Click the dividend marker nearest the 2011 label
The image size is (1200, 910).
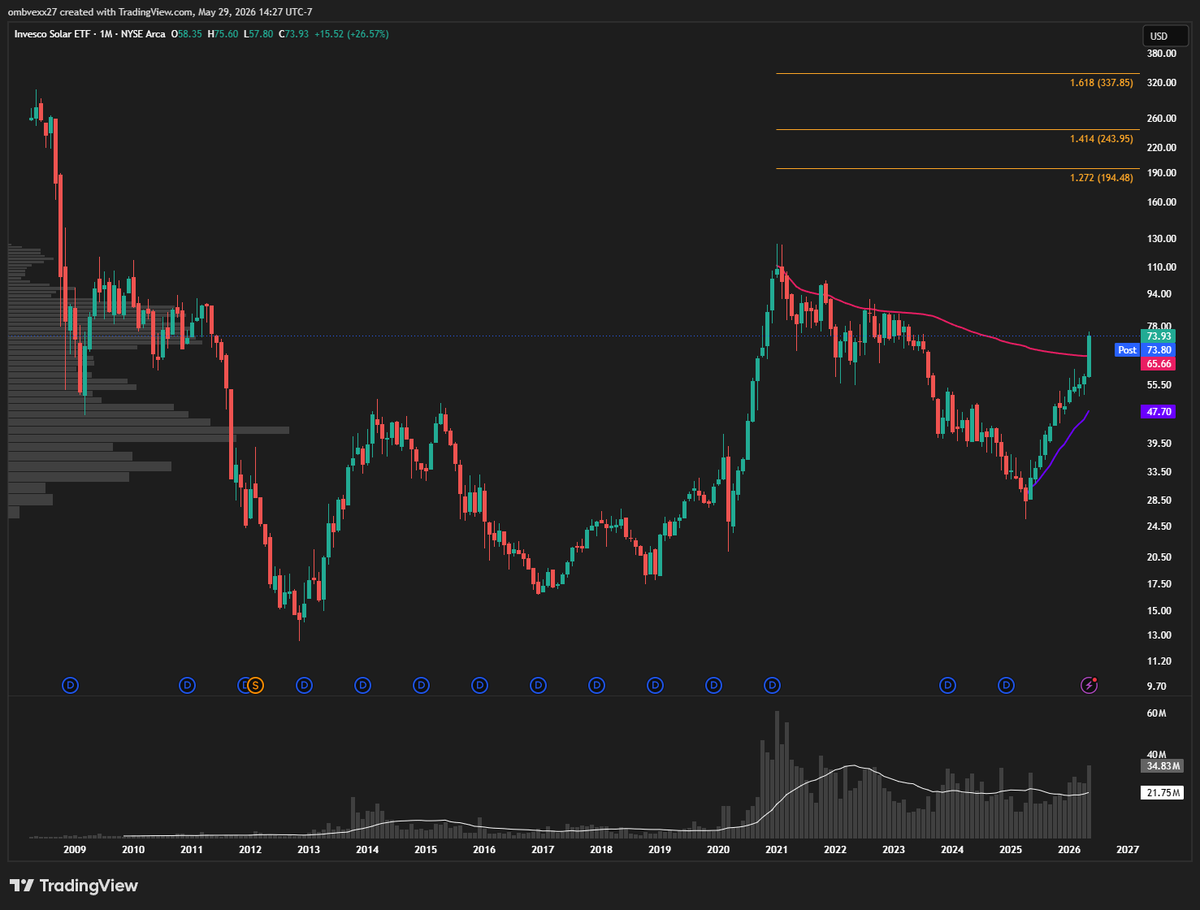point(187,685)
